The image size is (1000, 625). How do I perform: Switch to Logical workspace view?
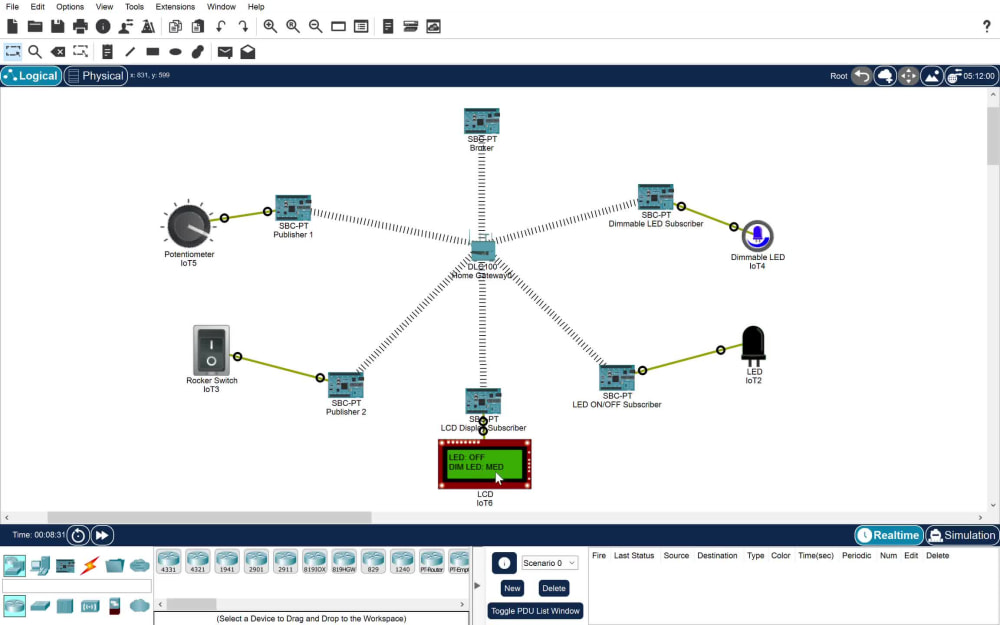pyautogui.click(x=31, y=76)
